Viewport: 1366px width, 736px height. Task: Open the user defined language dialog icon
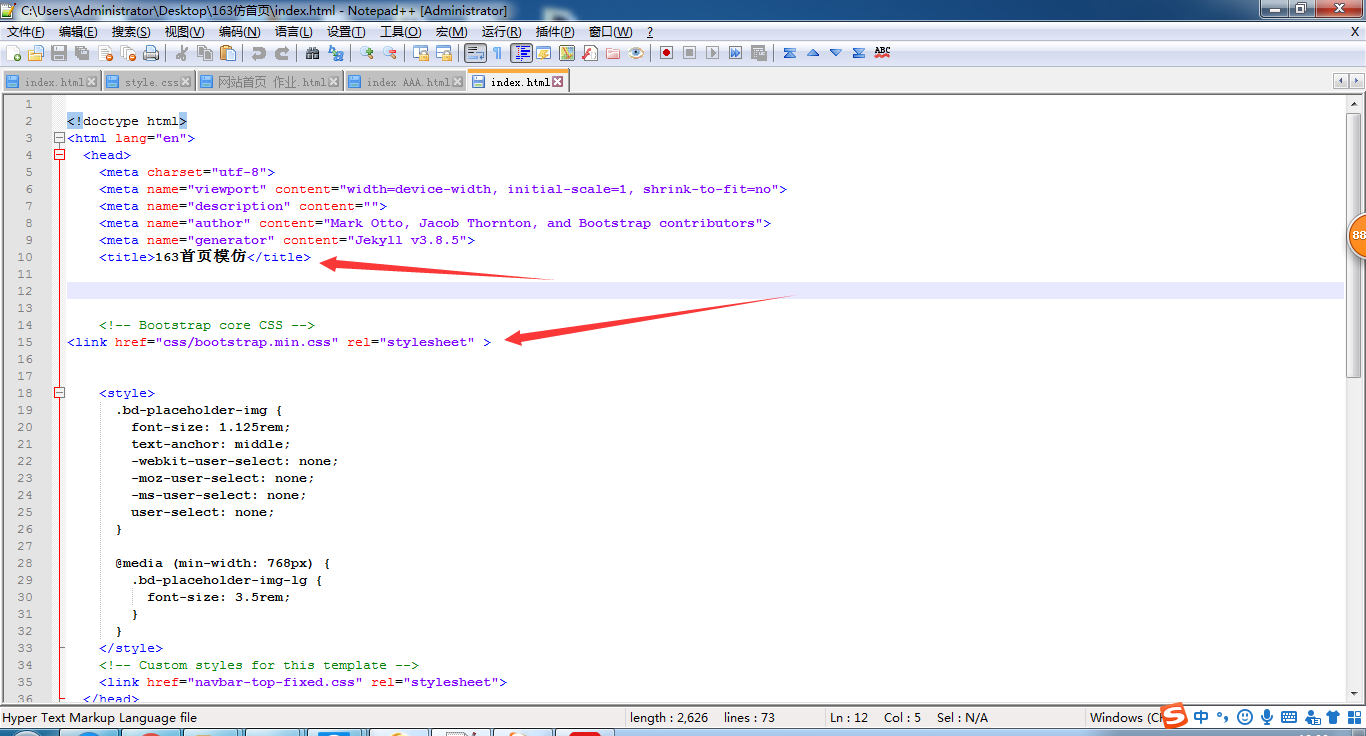tap(543, 53)
